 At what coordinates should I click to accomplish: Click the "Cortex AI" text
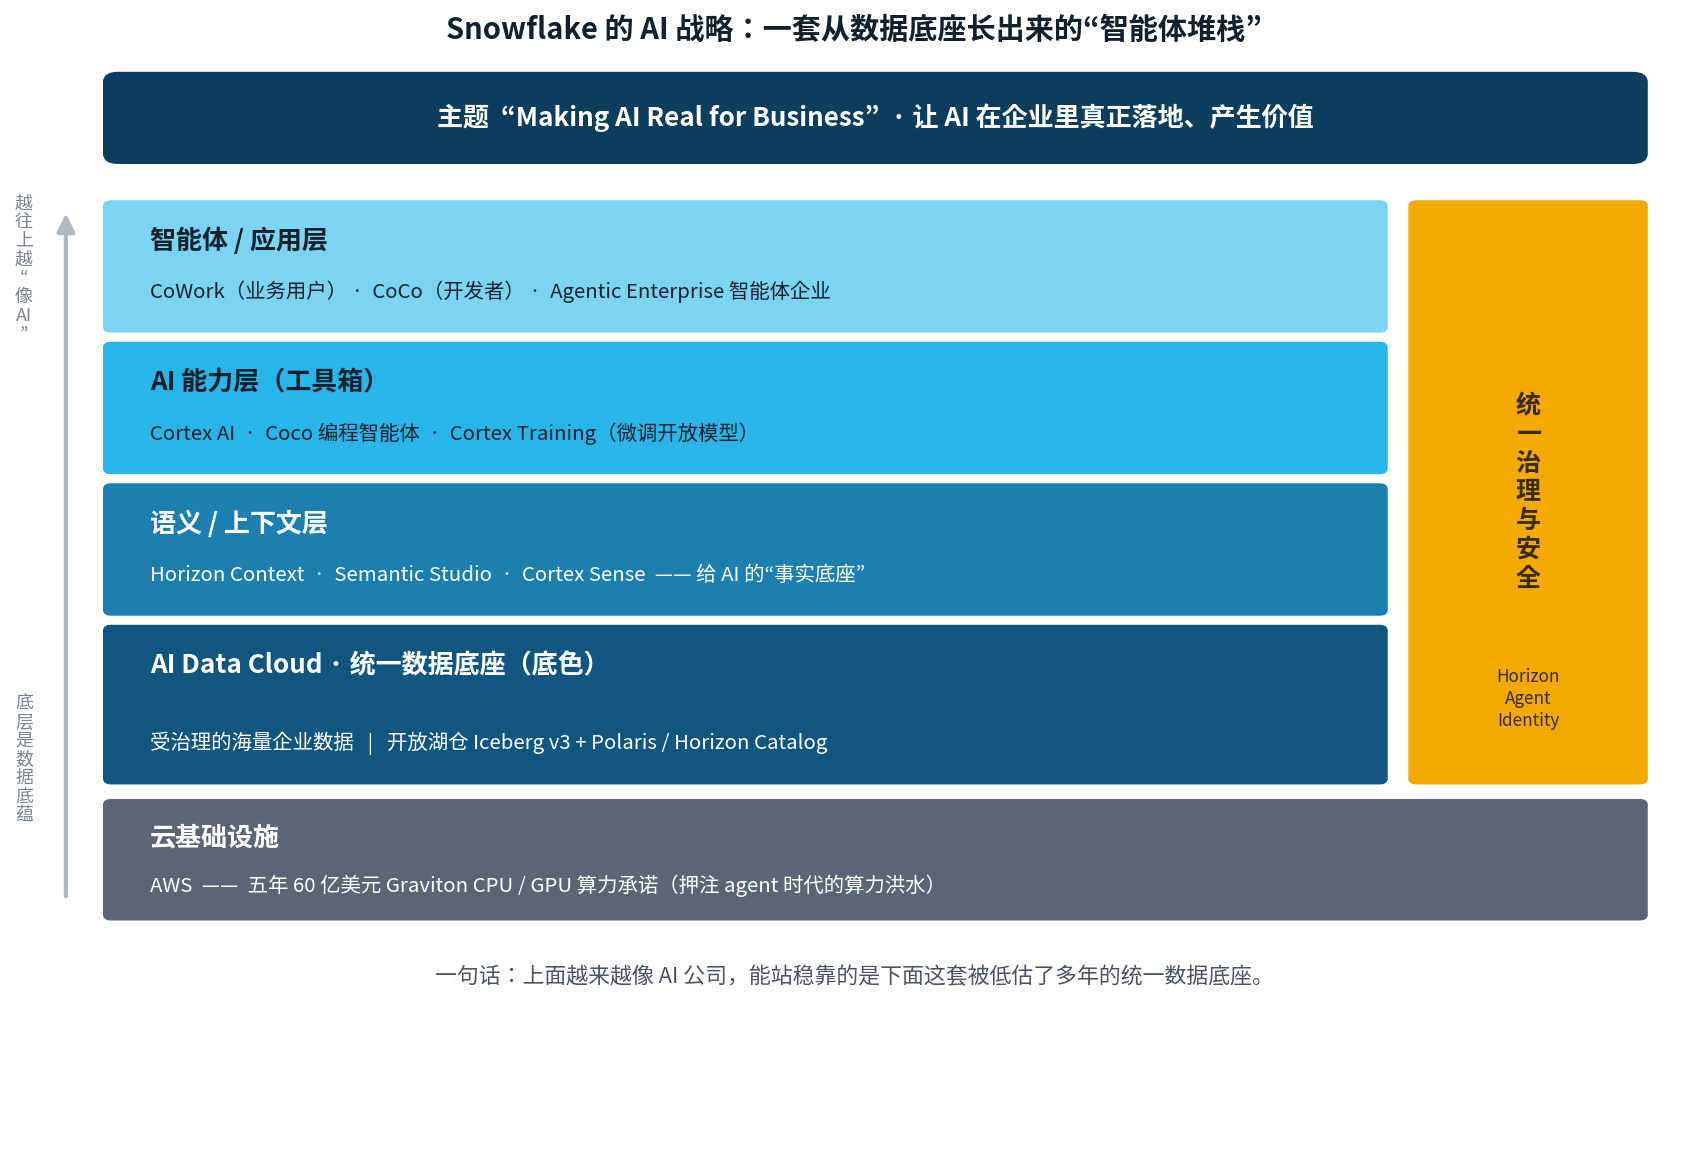coord(192,433)
